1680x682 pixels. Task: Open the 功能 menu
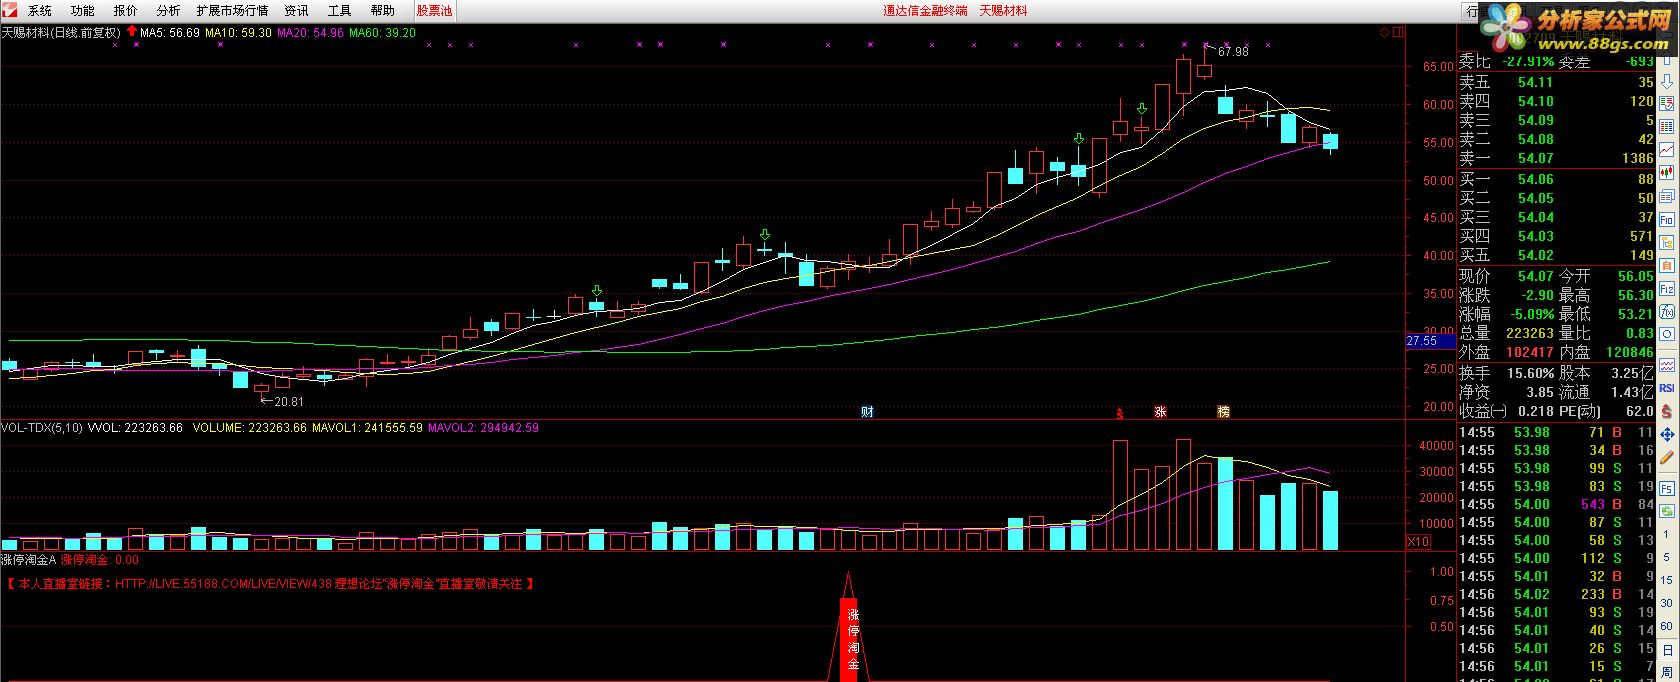(83, 11)
